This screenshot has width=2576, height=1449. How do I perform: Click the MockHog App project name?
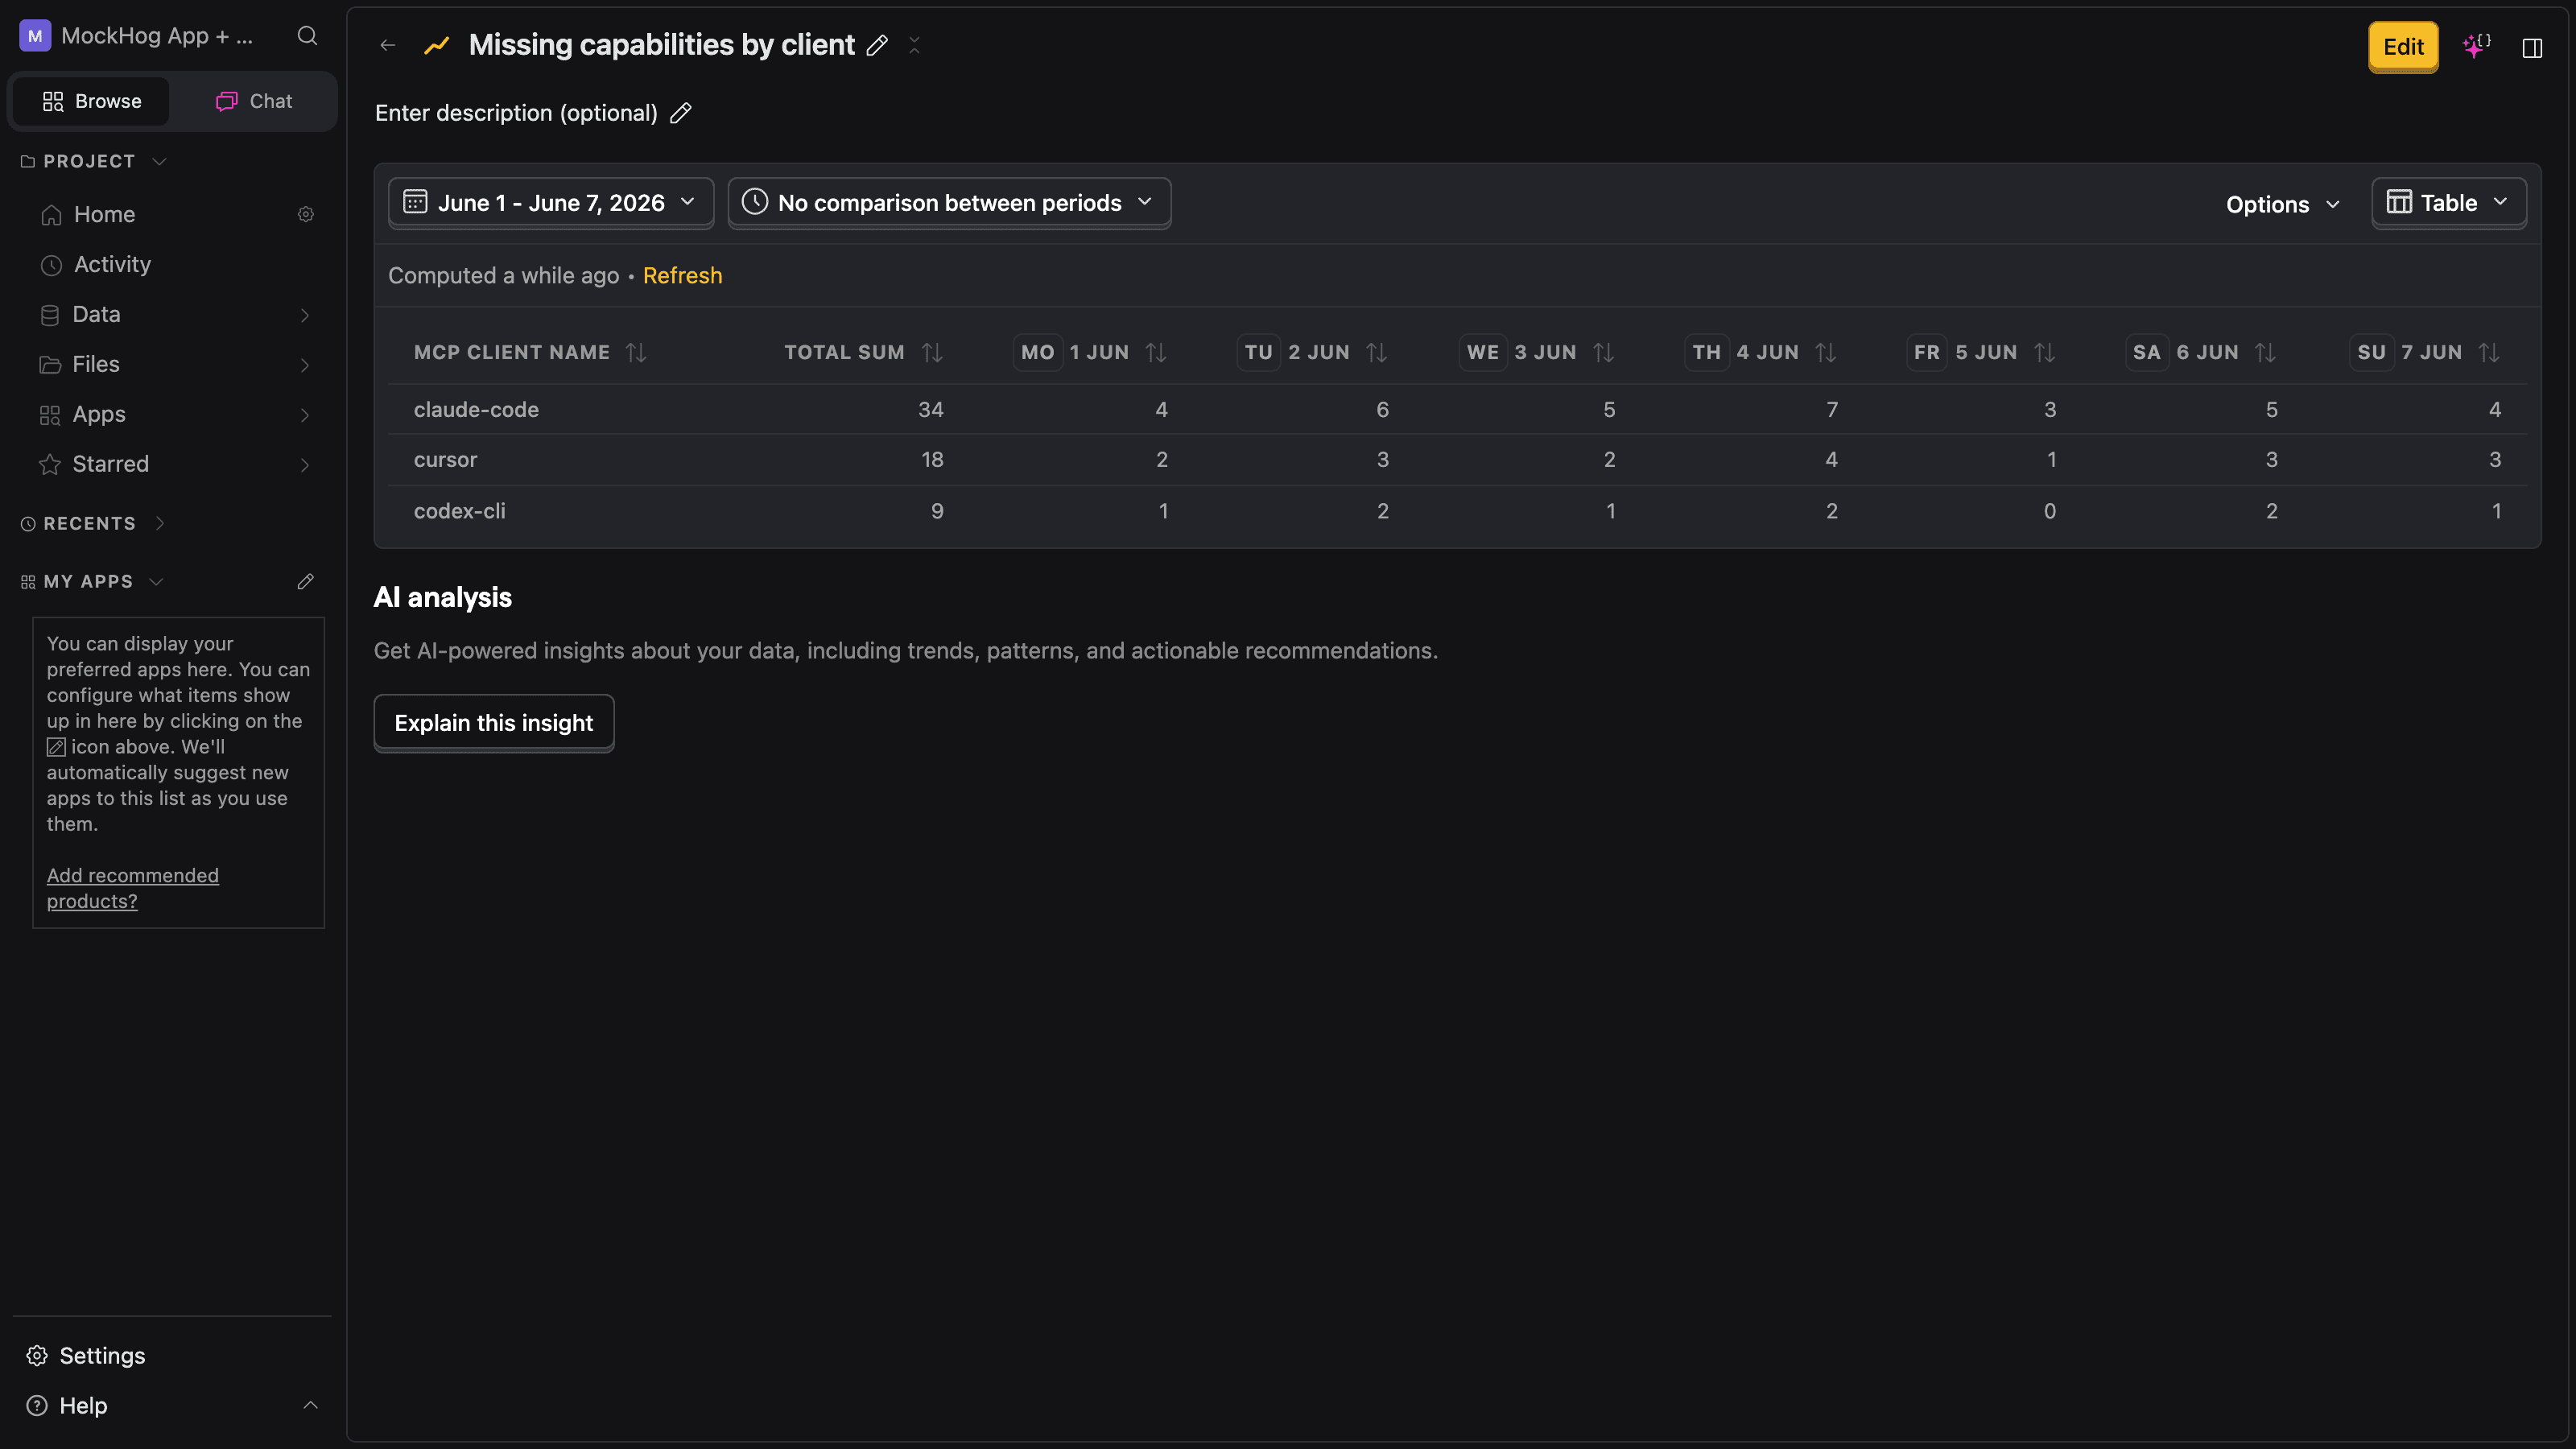pyautogui.click(x=157, y=36)
